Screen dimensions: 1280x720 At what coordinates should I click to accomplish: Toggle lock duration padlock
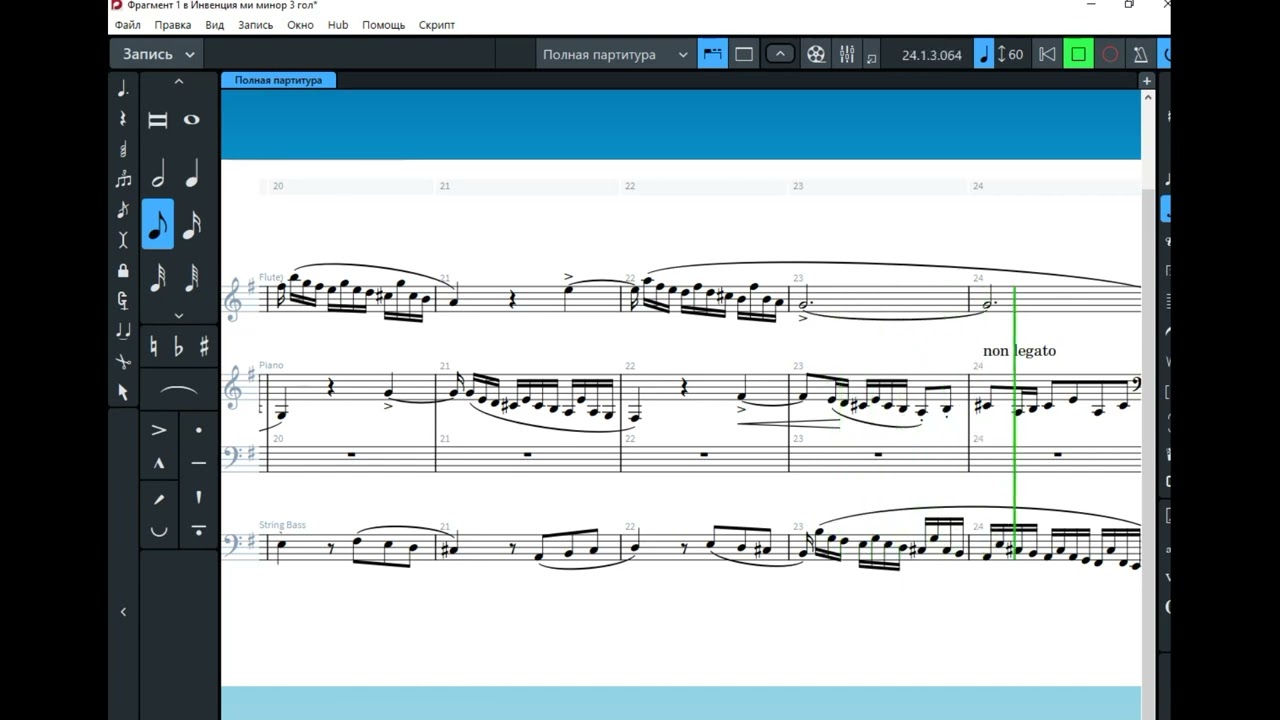click(123, 271)
